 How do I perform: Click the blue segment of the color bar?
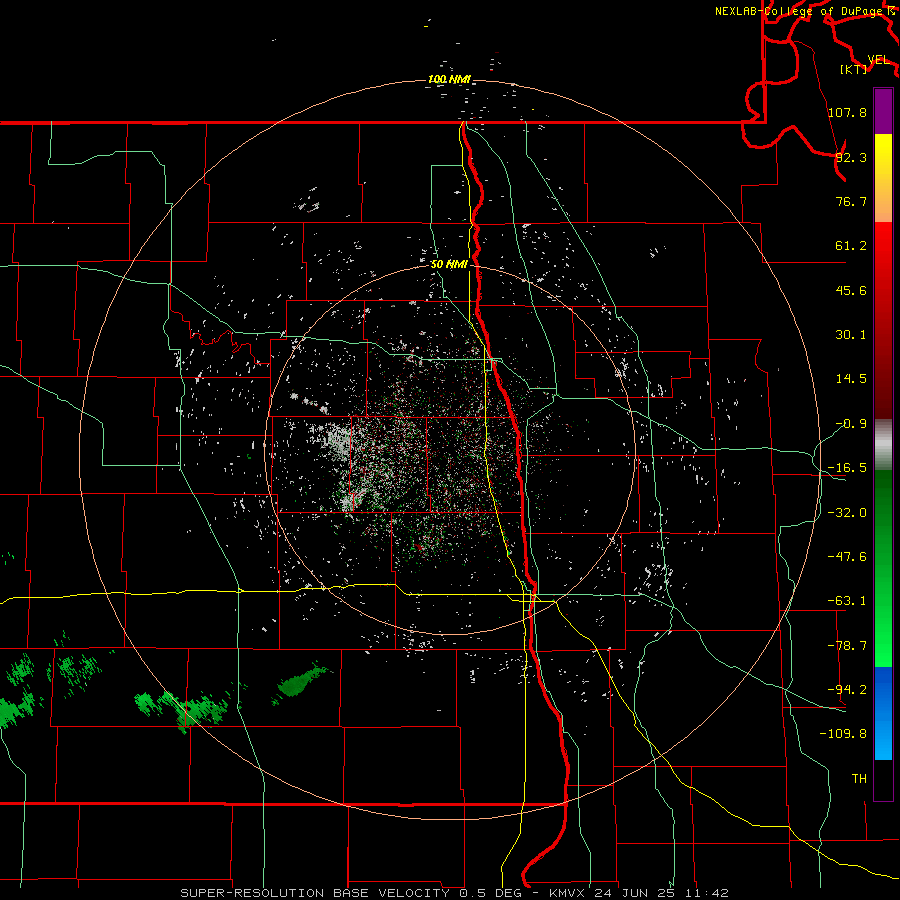click(x=883, y=713)
